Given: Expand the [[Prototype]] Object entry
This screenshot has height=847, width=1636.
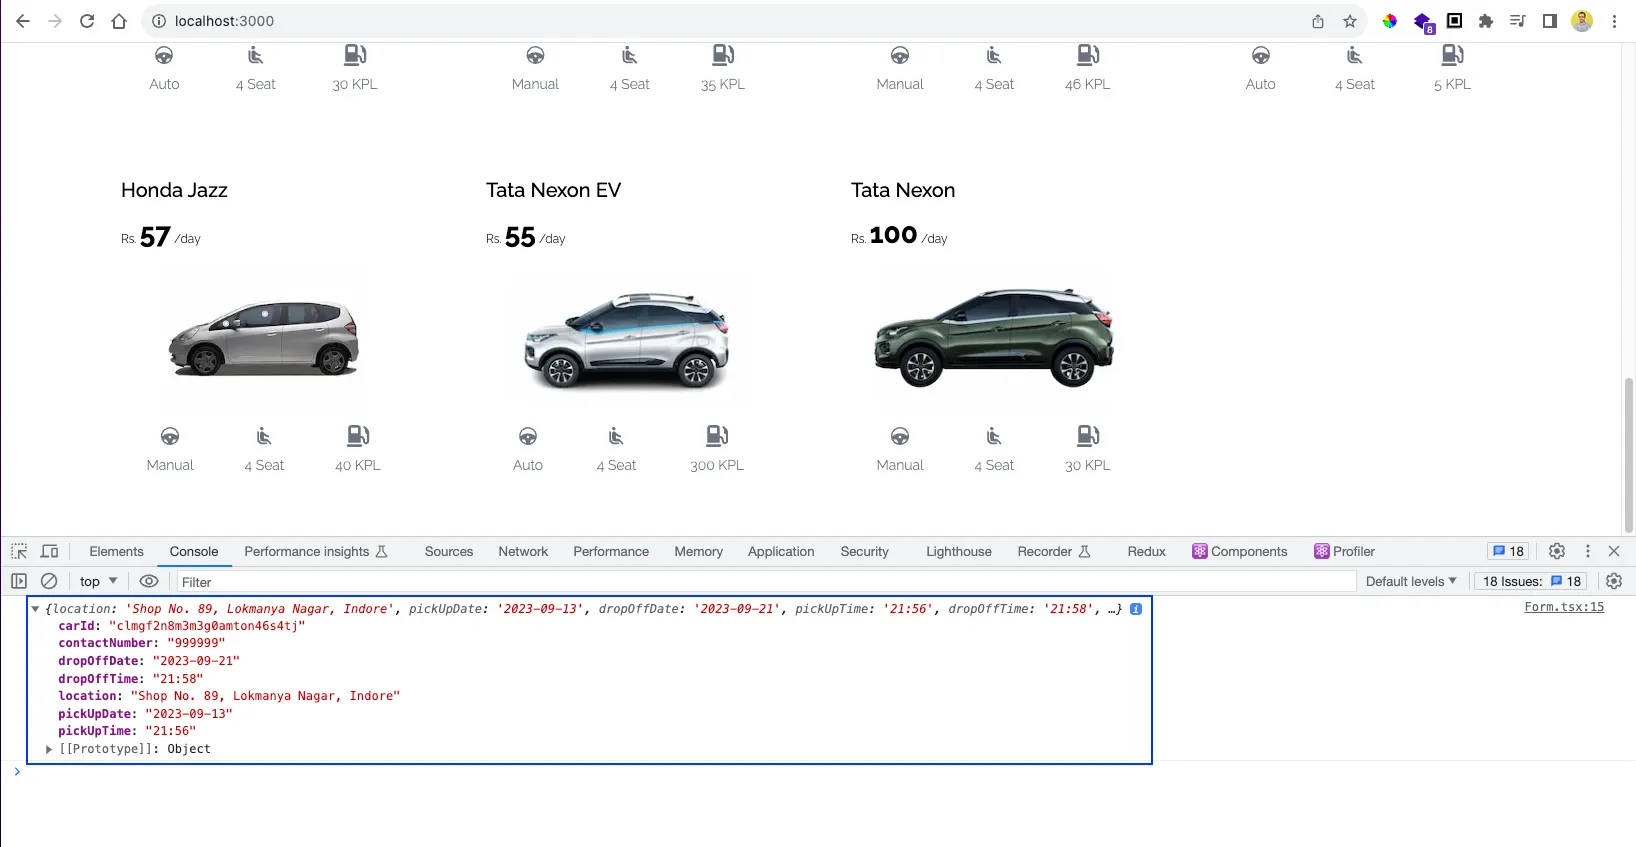Looking at the screenshot, I should [49, 749].
